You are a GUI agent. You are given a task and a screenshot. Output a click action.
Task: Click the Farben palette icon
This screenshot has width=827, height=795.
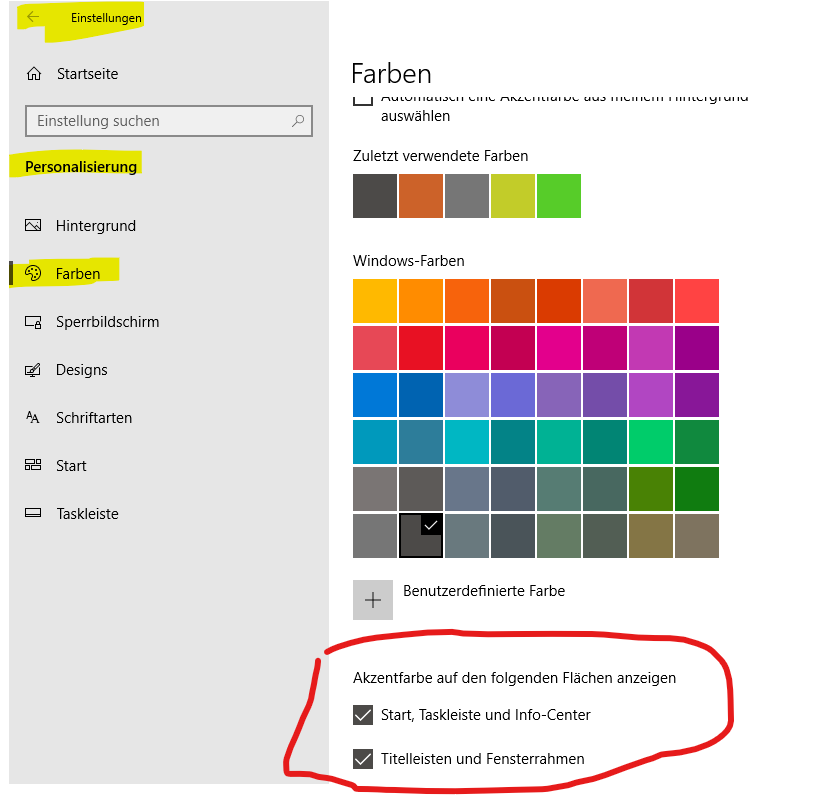pyautogui.click(x=33, y=273)
